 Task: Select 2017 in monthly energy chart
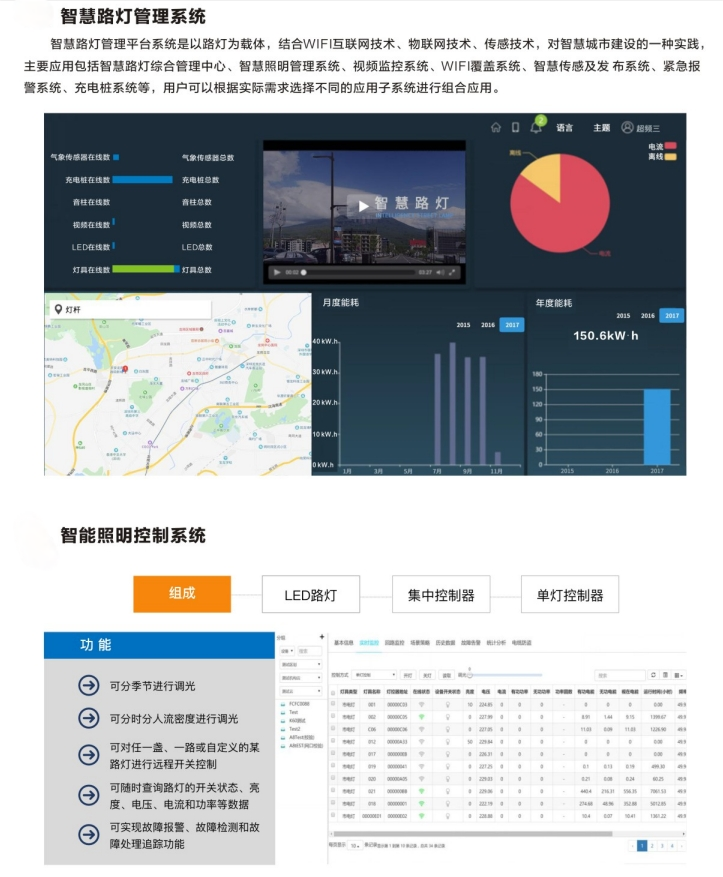(512, 325)
